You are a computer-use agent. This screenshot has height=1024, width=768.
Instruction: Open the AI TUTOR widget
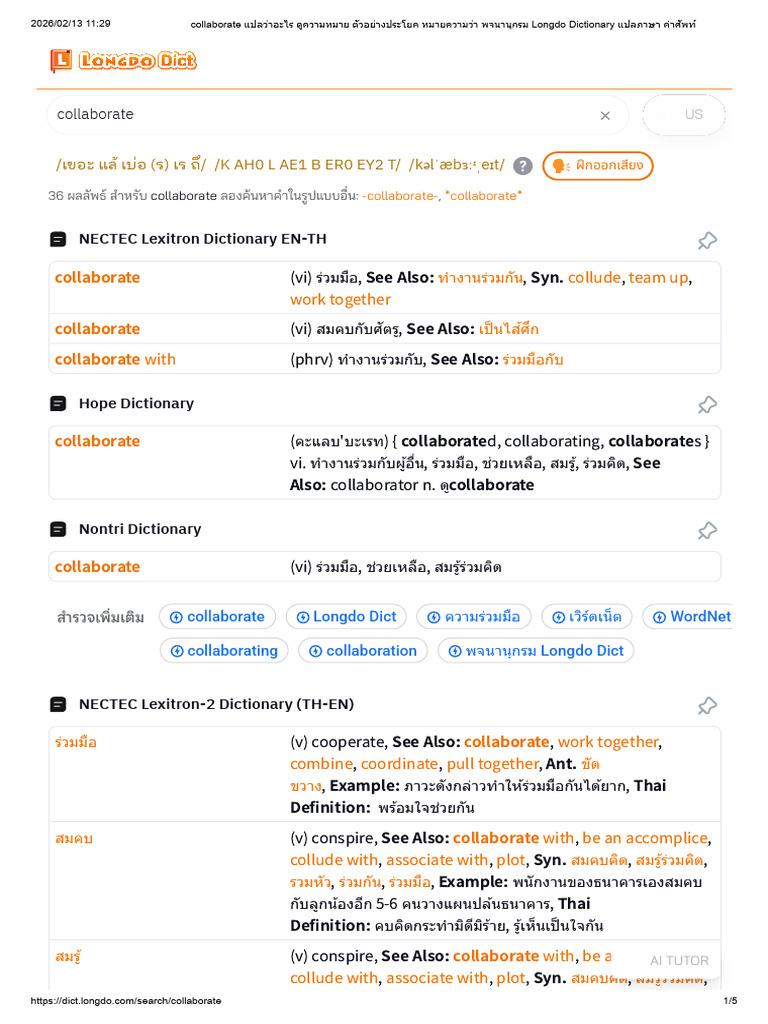point(679,960)
